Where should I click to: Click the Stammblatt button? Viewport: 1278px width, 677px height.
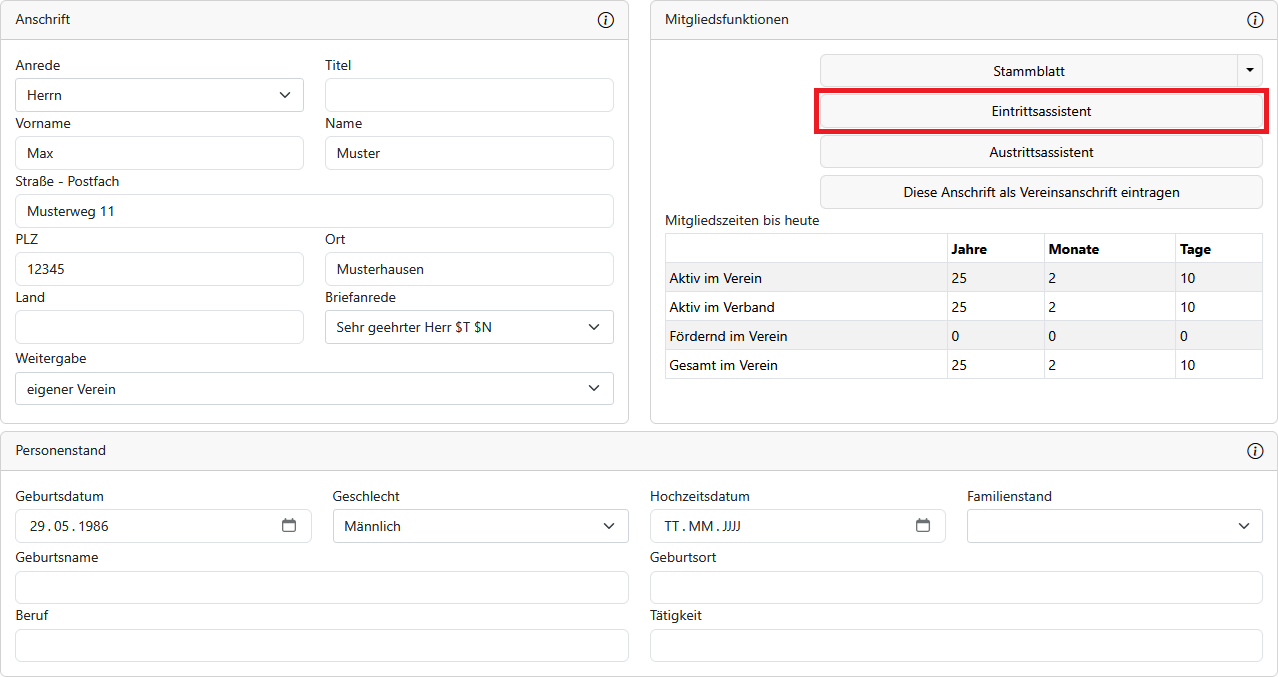tap(1028, 71)
